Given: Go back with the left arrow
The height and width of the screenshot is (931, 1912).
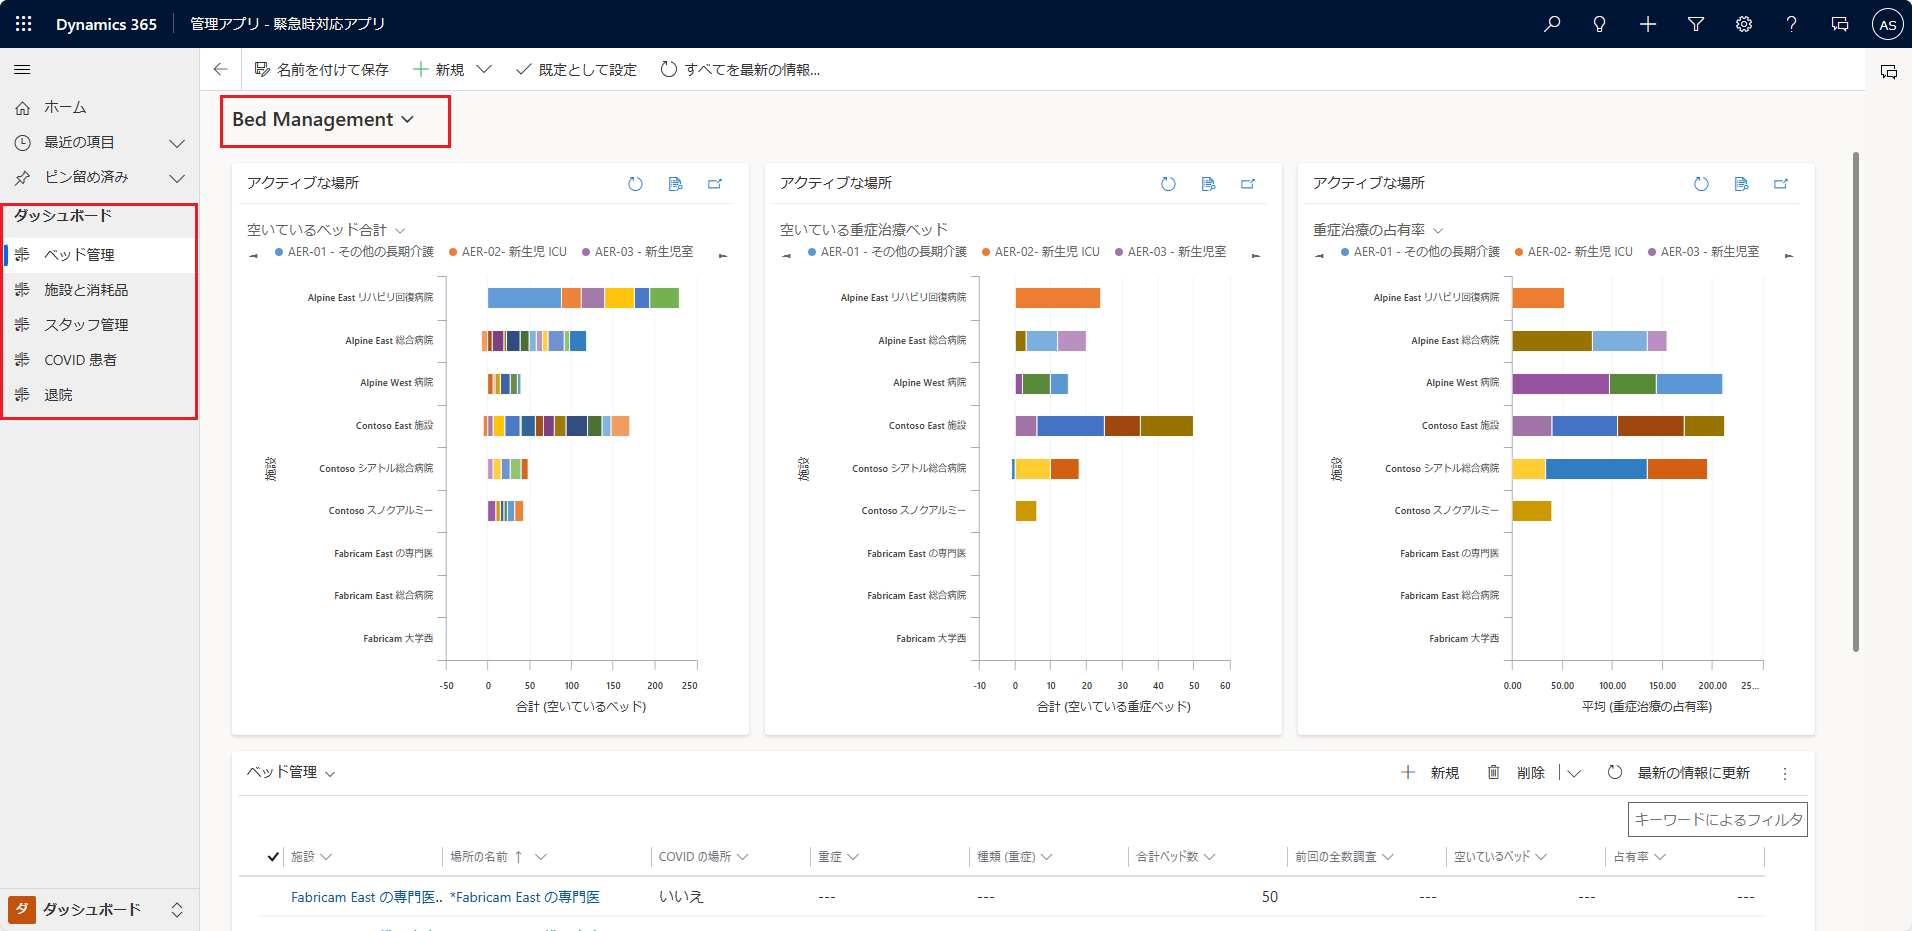Looking at the screenshot, I should 221,69.
